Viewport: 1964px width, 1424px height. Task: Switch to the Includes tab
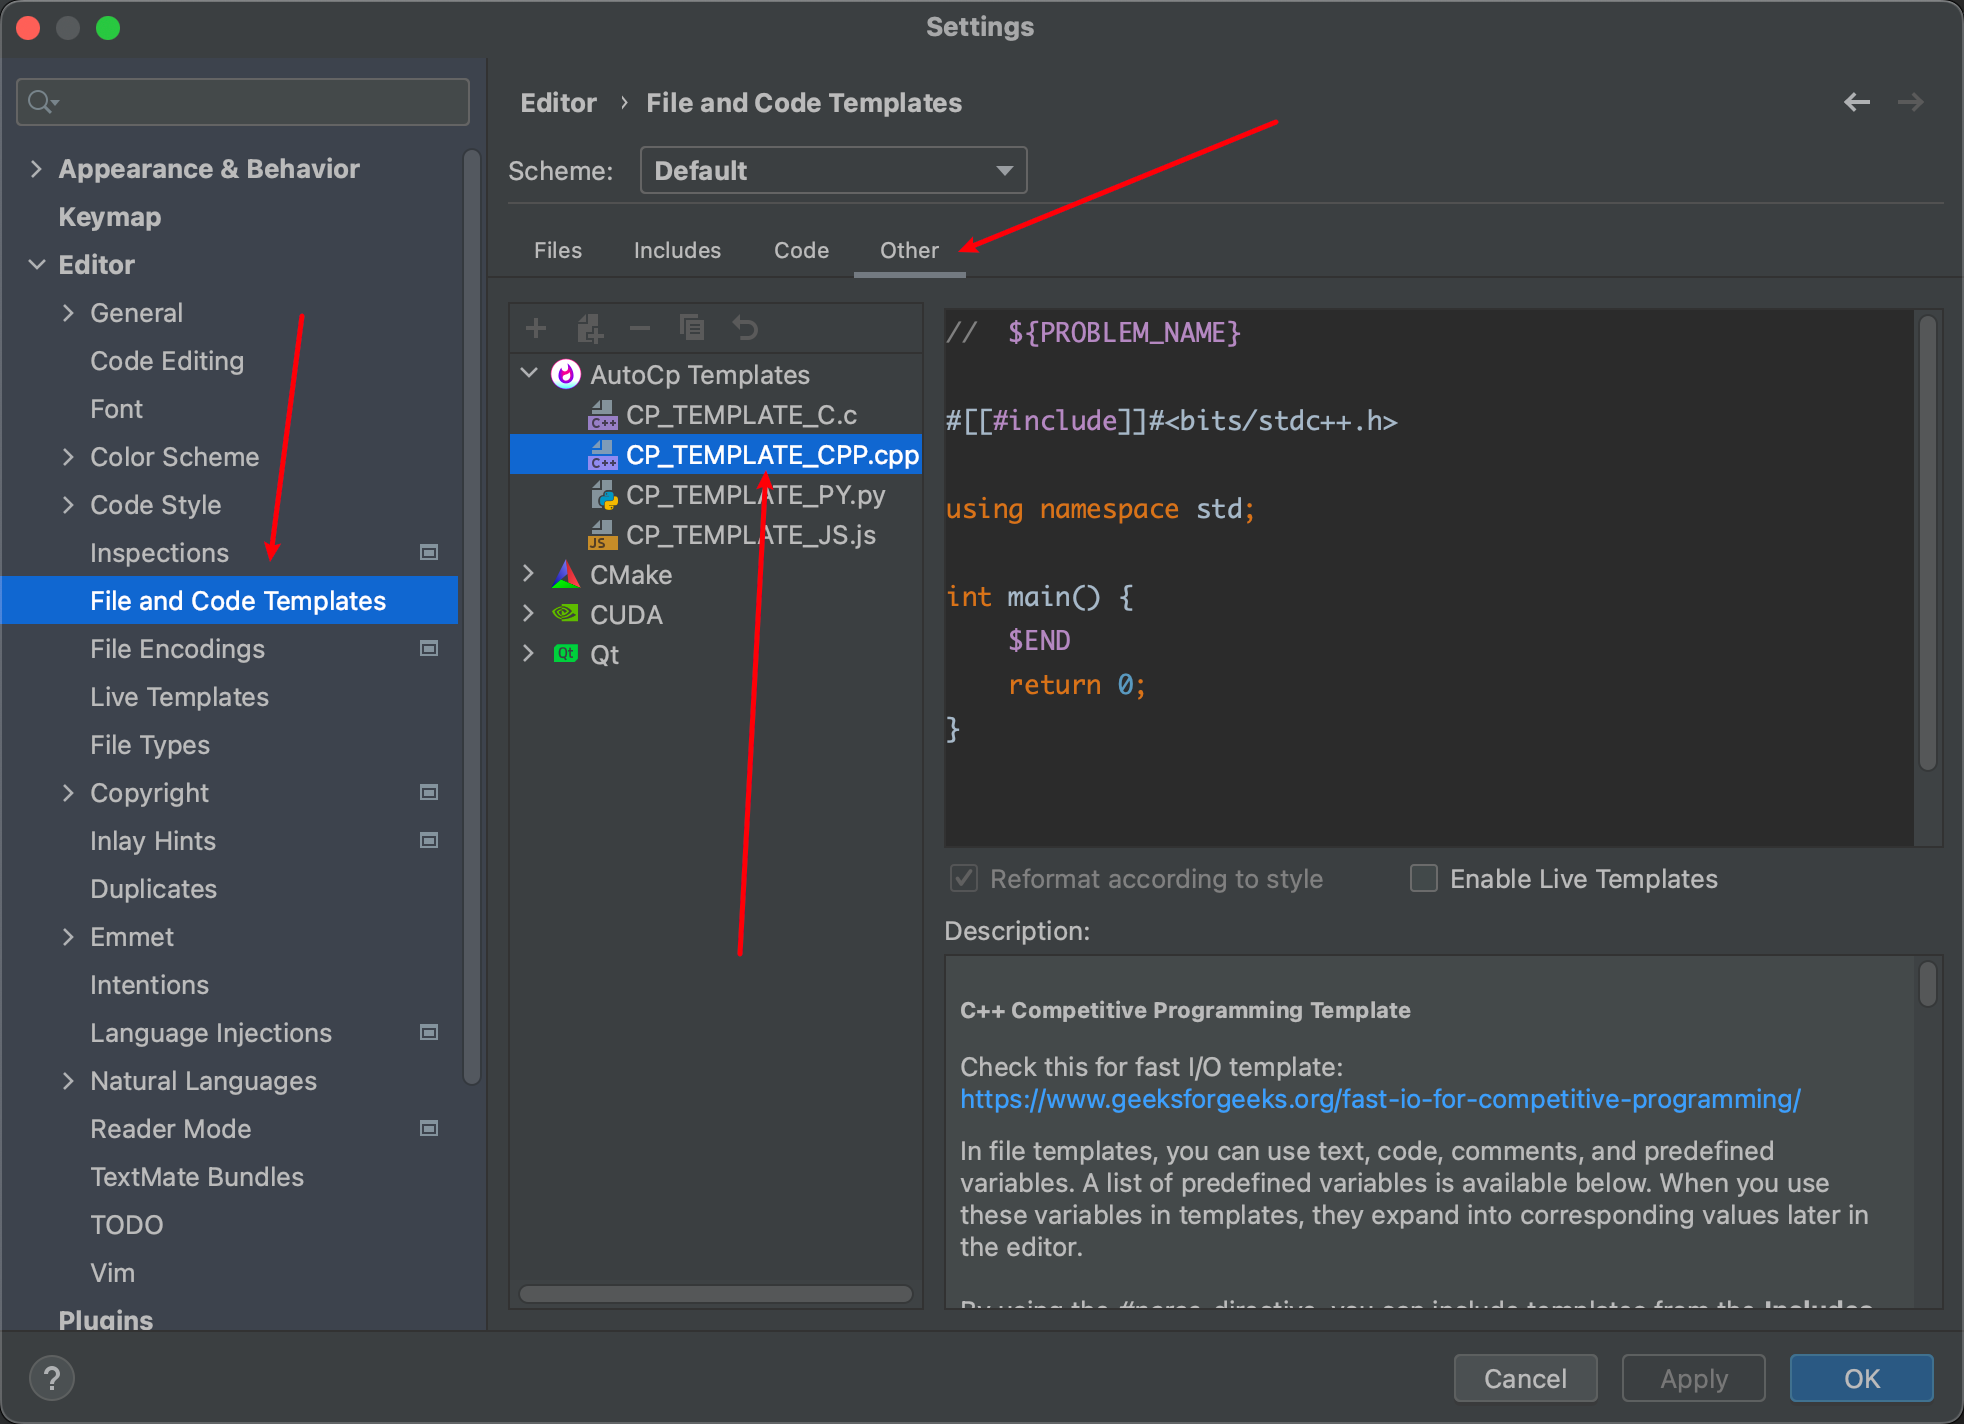click(x=677, y=250)
